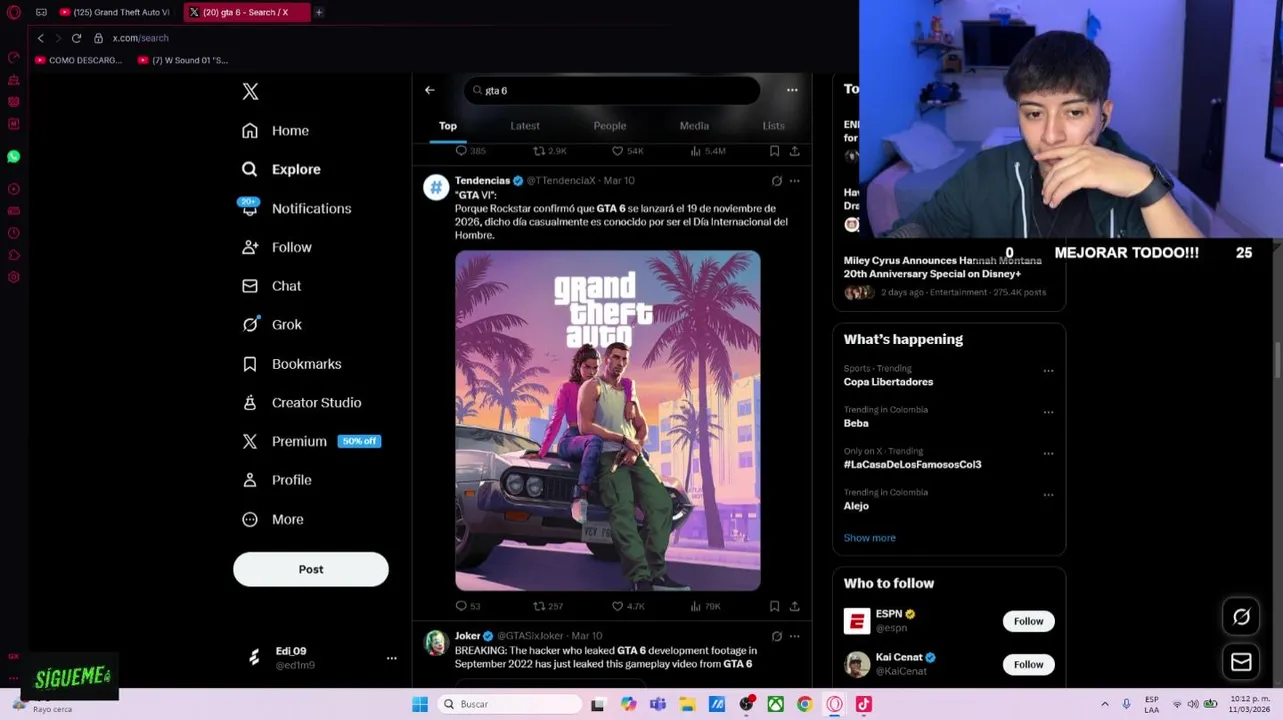The image size is (1283, 720).
Task: Switch to the Lists tab
Action: (774, 126)
